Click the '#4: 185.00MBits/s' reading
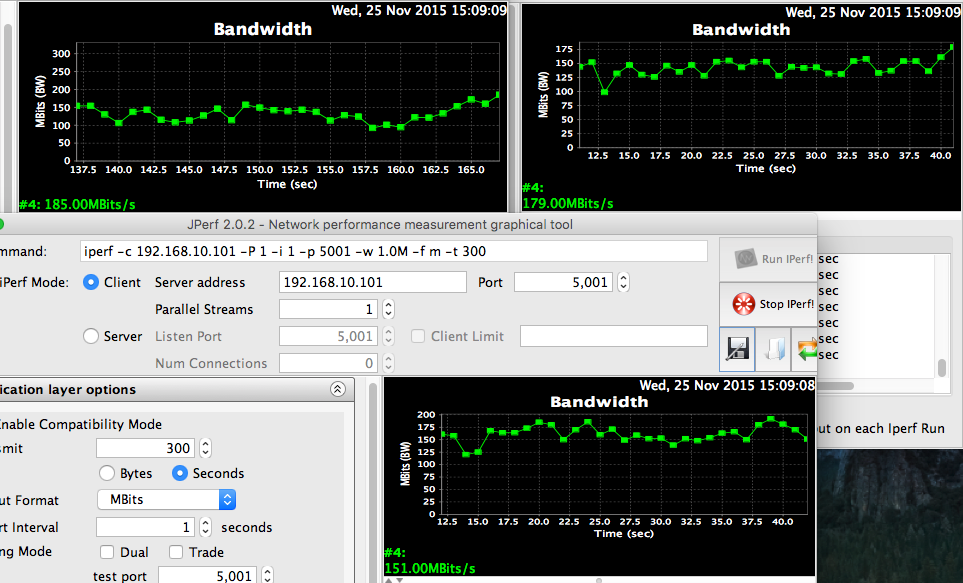 77,204
